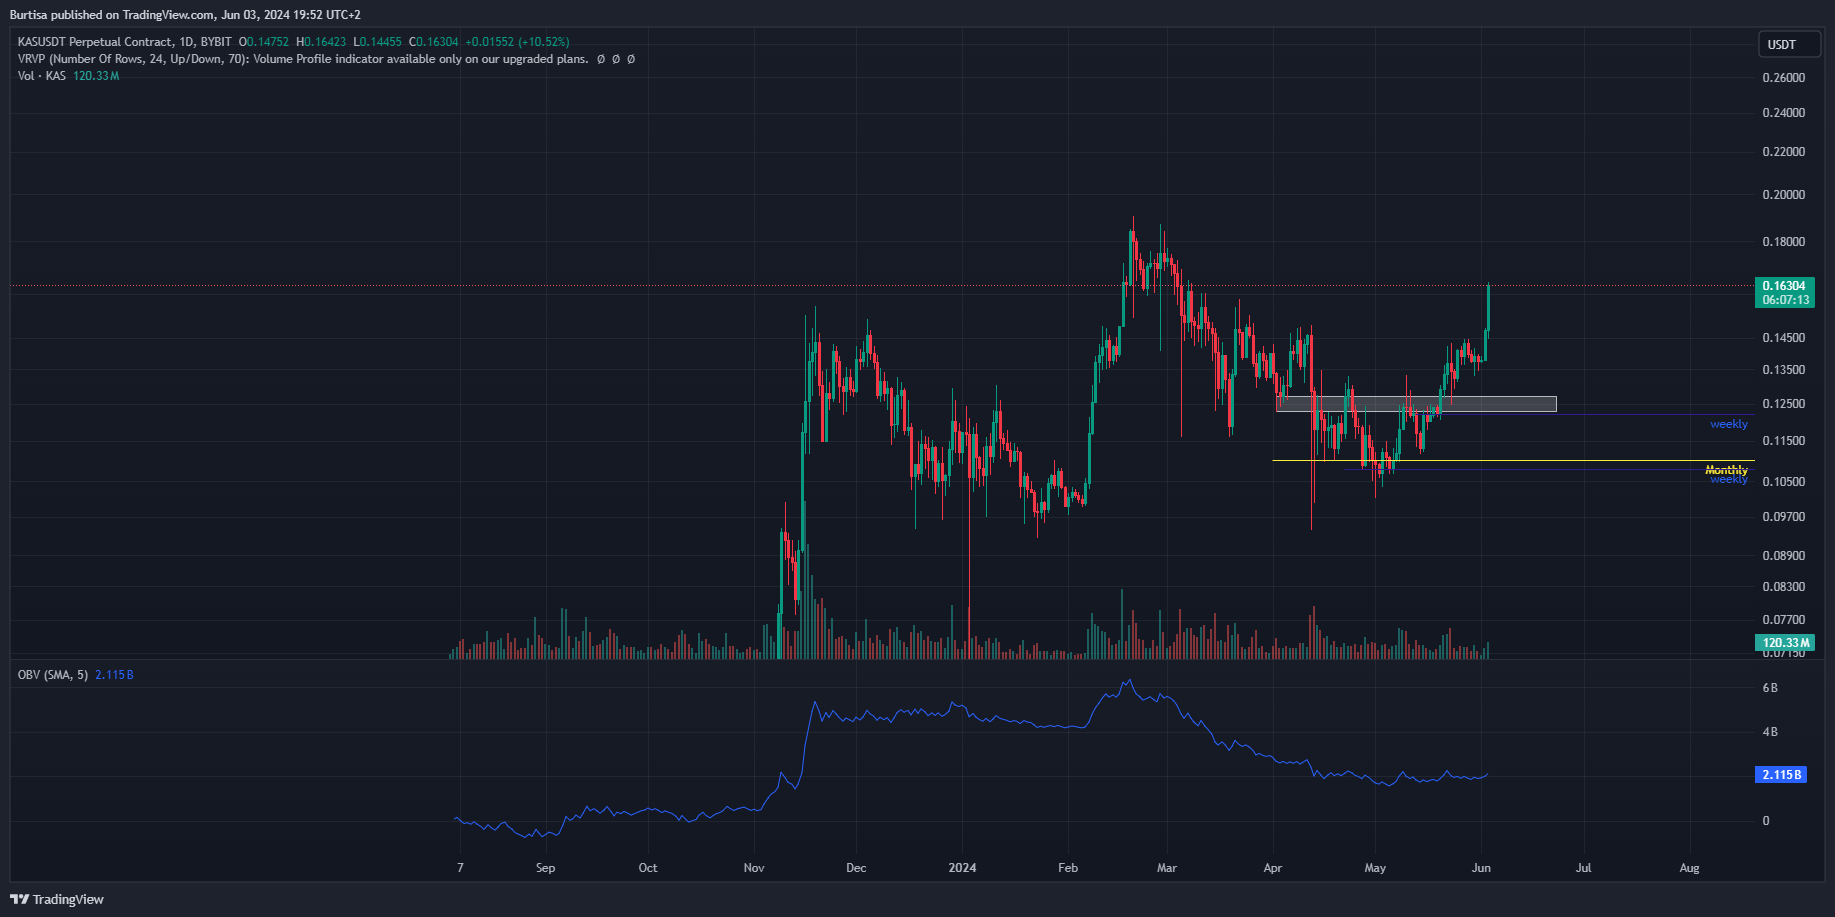Click the Apr label on time axis

click(1273, 868)
